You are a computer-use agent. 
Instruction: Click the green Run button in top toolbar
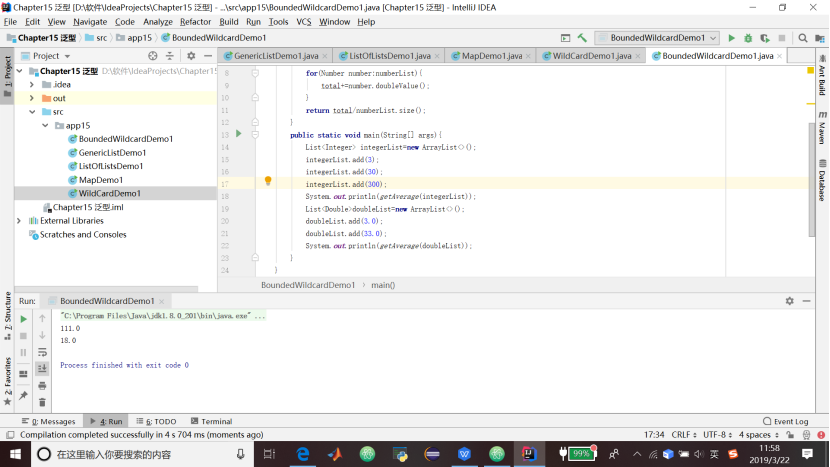click(732, 38)
